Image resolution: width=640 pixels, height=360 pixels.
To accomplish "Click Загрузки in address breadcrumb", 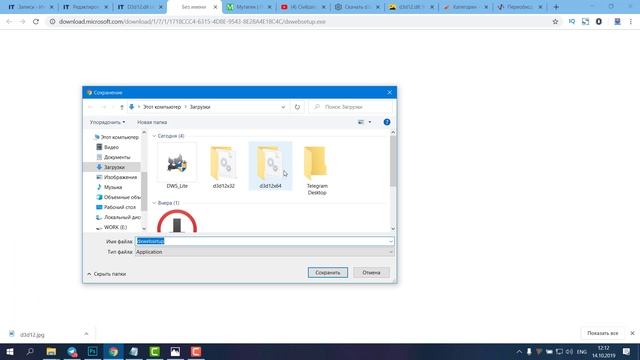I will (200, 107).
